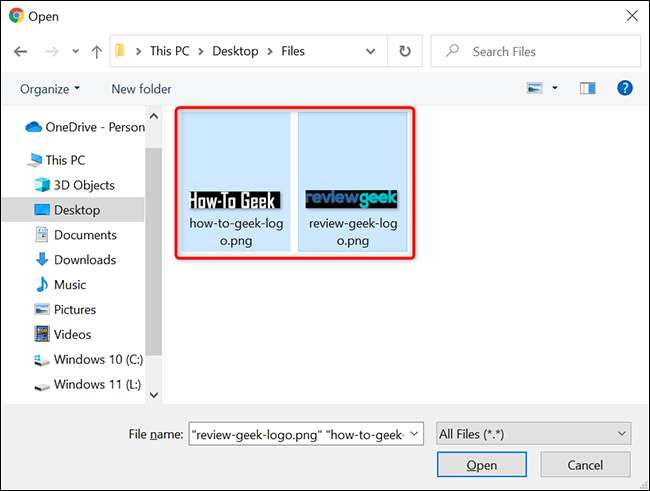Click the This PC computer icon
Viewport: 650px width, 491px height.
(x=34, y=160)
